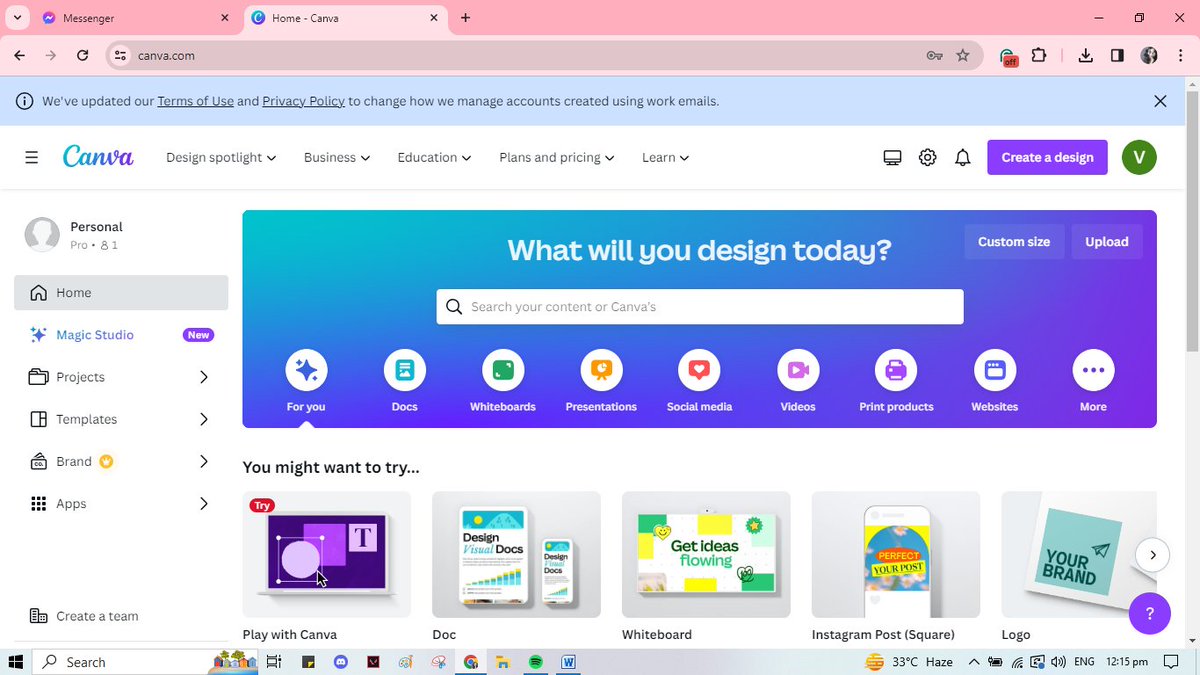Open Word from the taskbar
The image size is (1200, 675).
[x=568, y=662]
